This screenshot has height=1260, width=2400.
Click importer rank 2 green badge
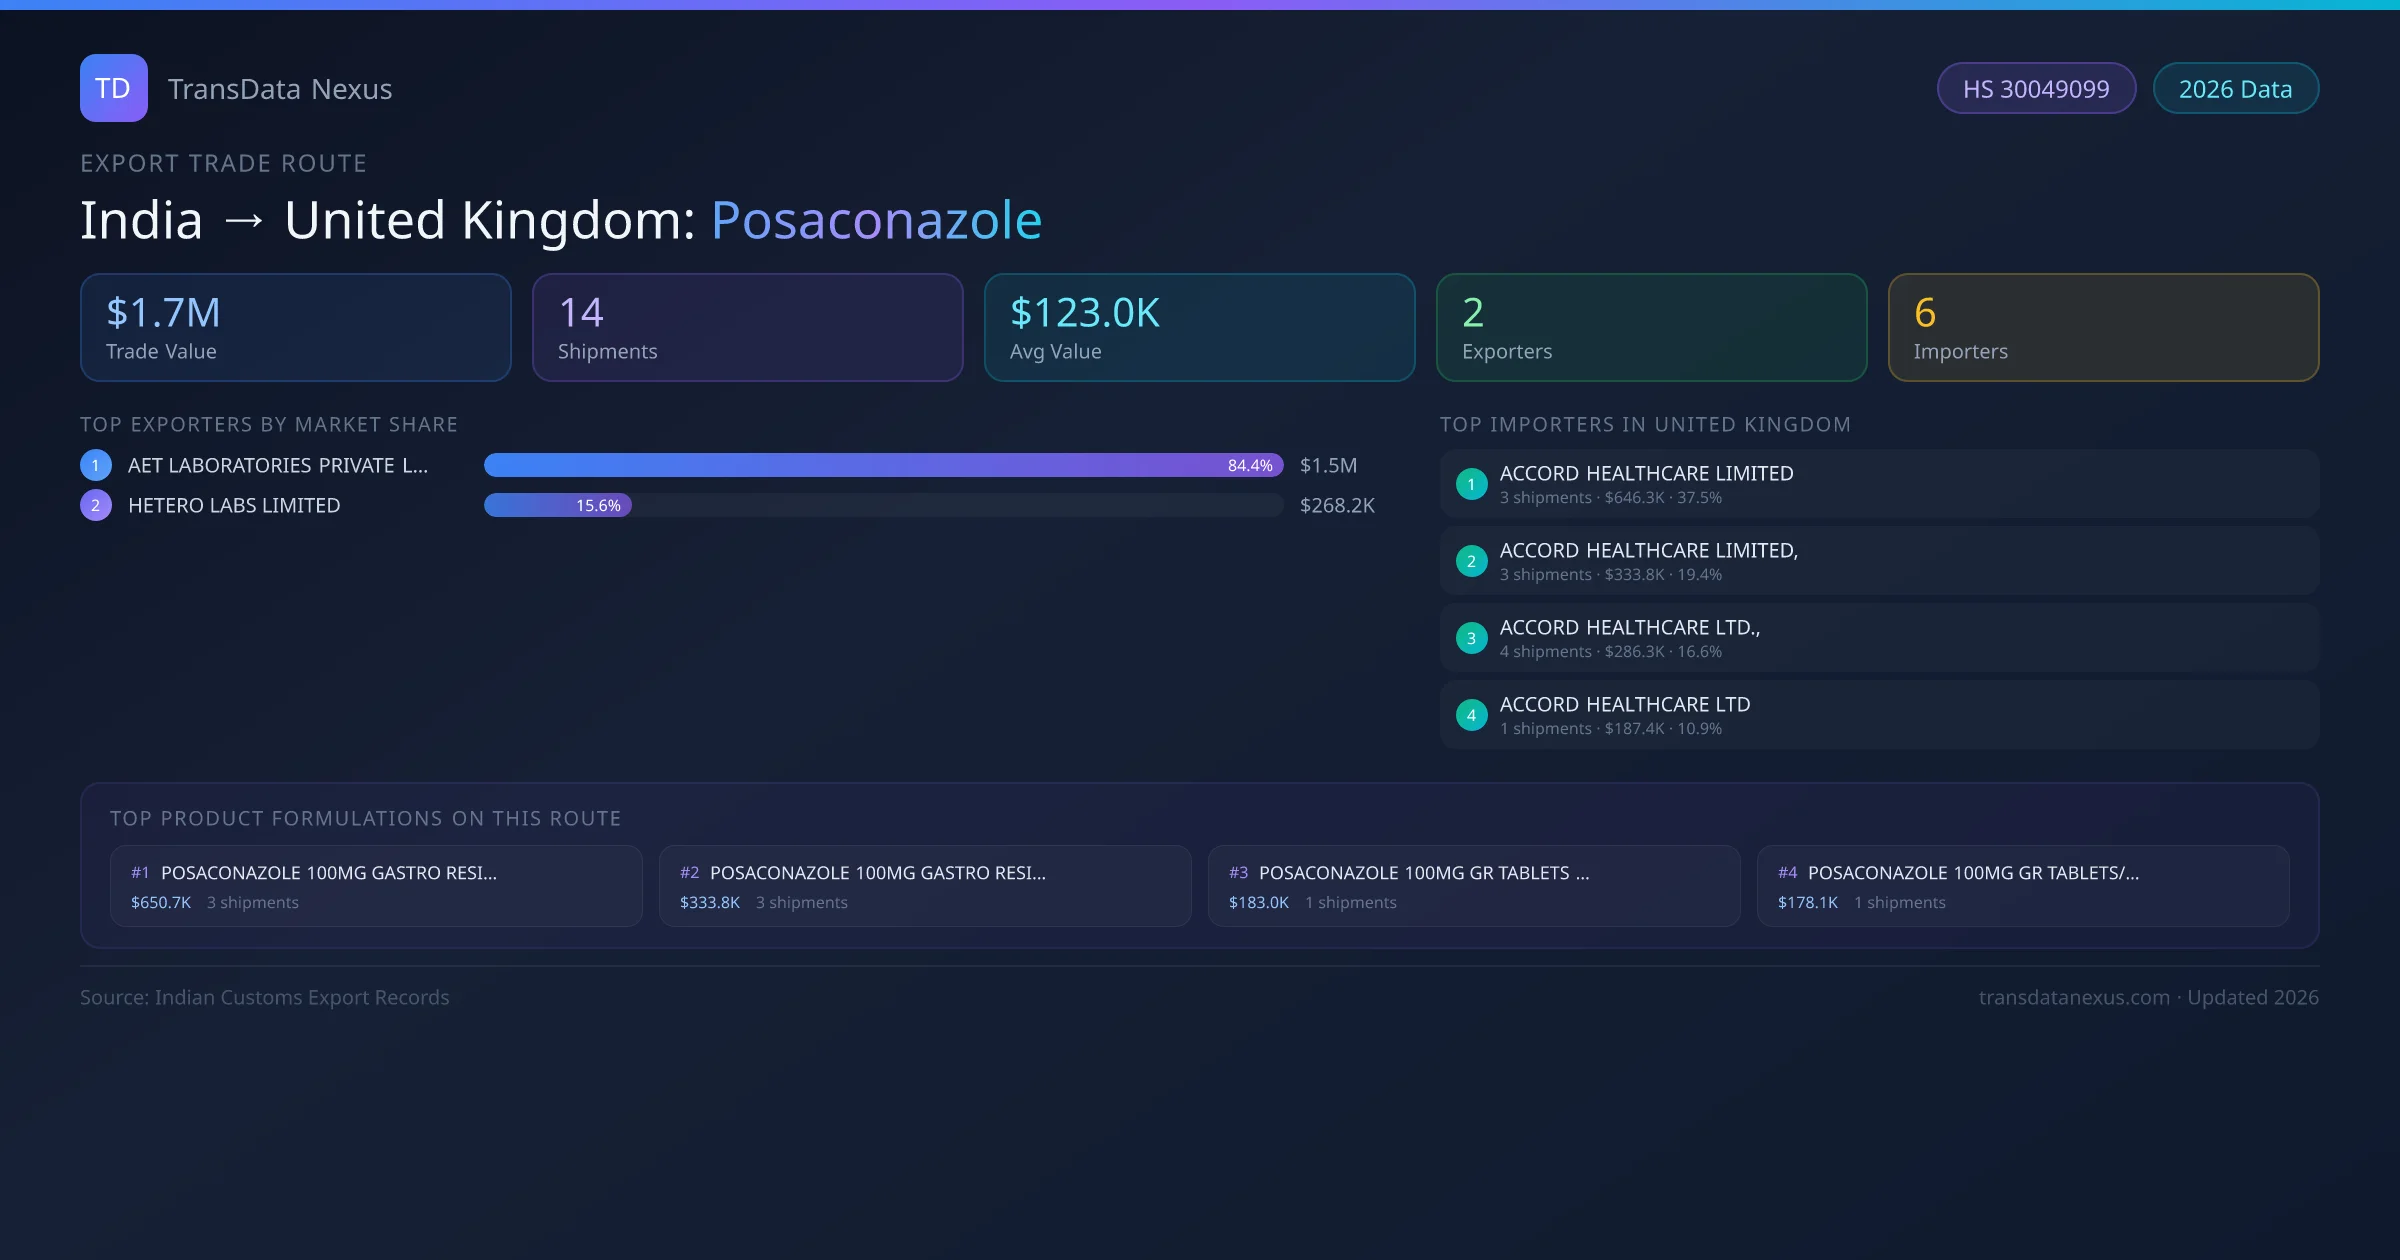[1471, 561]
